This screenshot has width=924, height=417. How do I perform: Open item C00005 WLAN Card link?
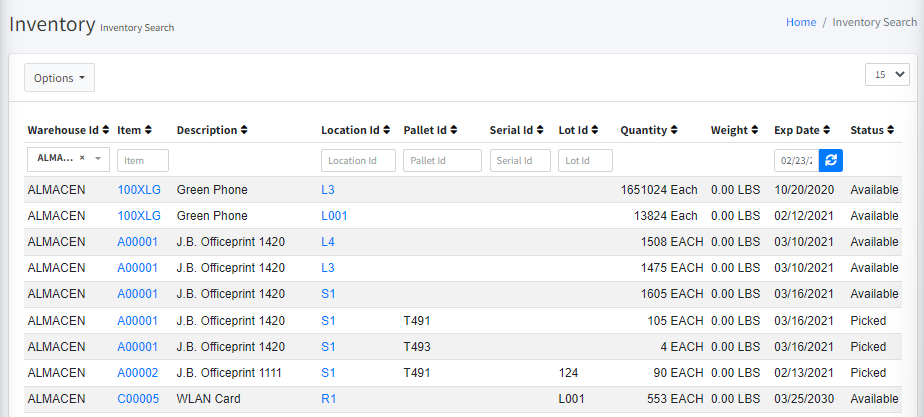coord(138,398)
